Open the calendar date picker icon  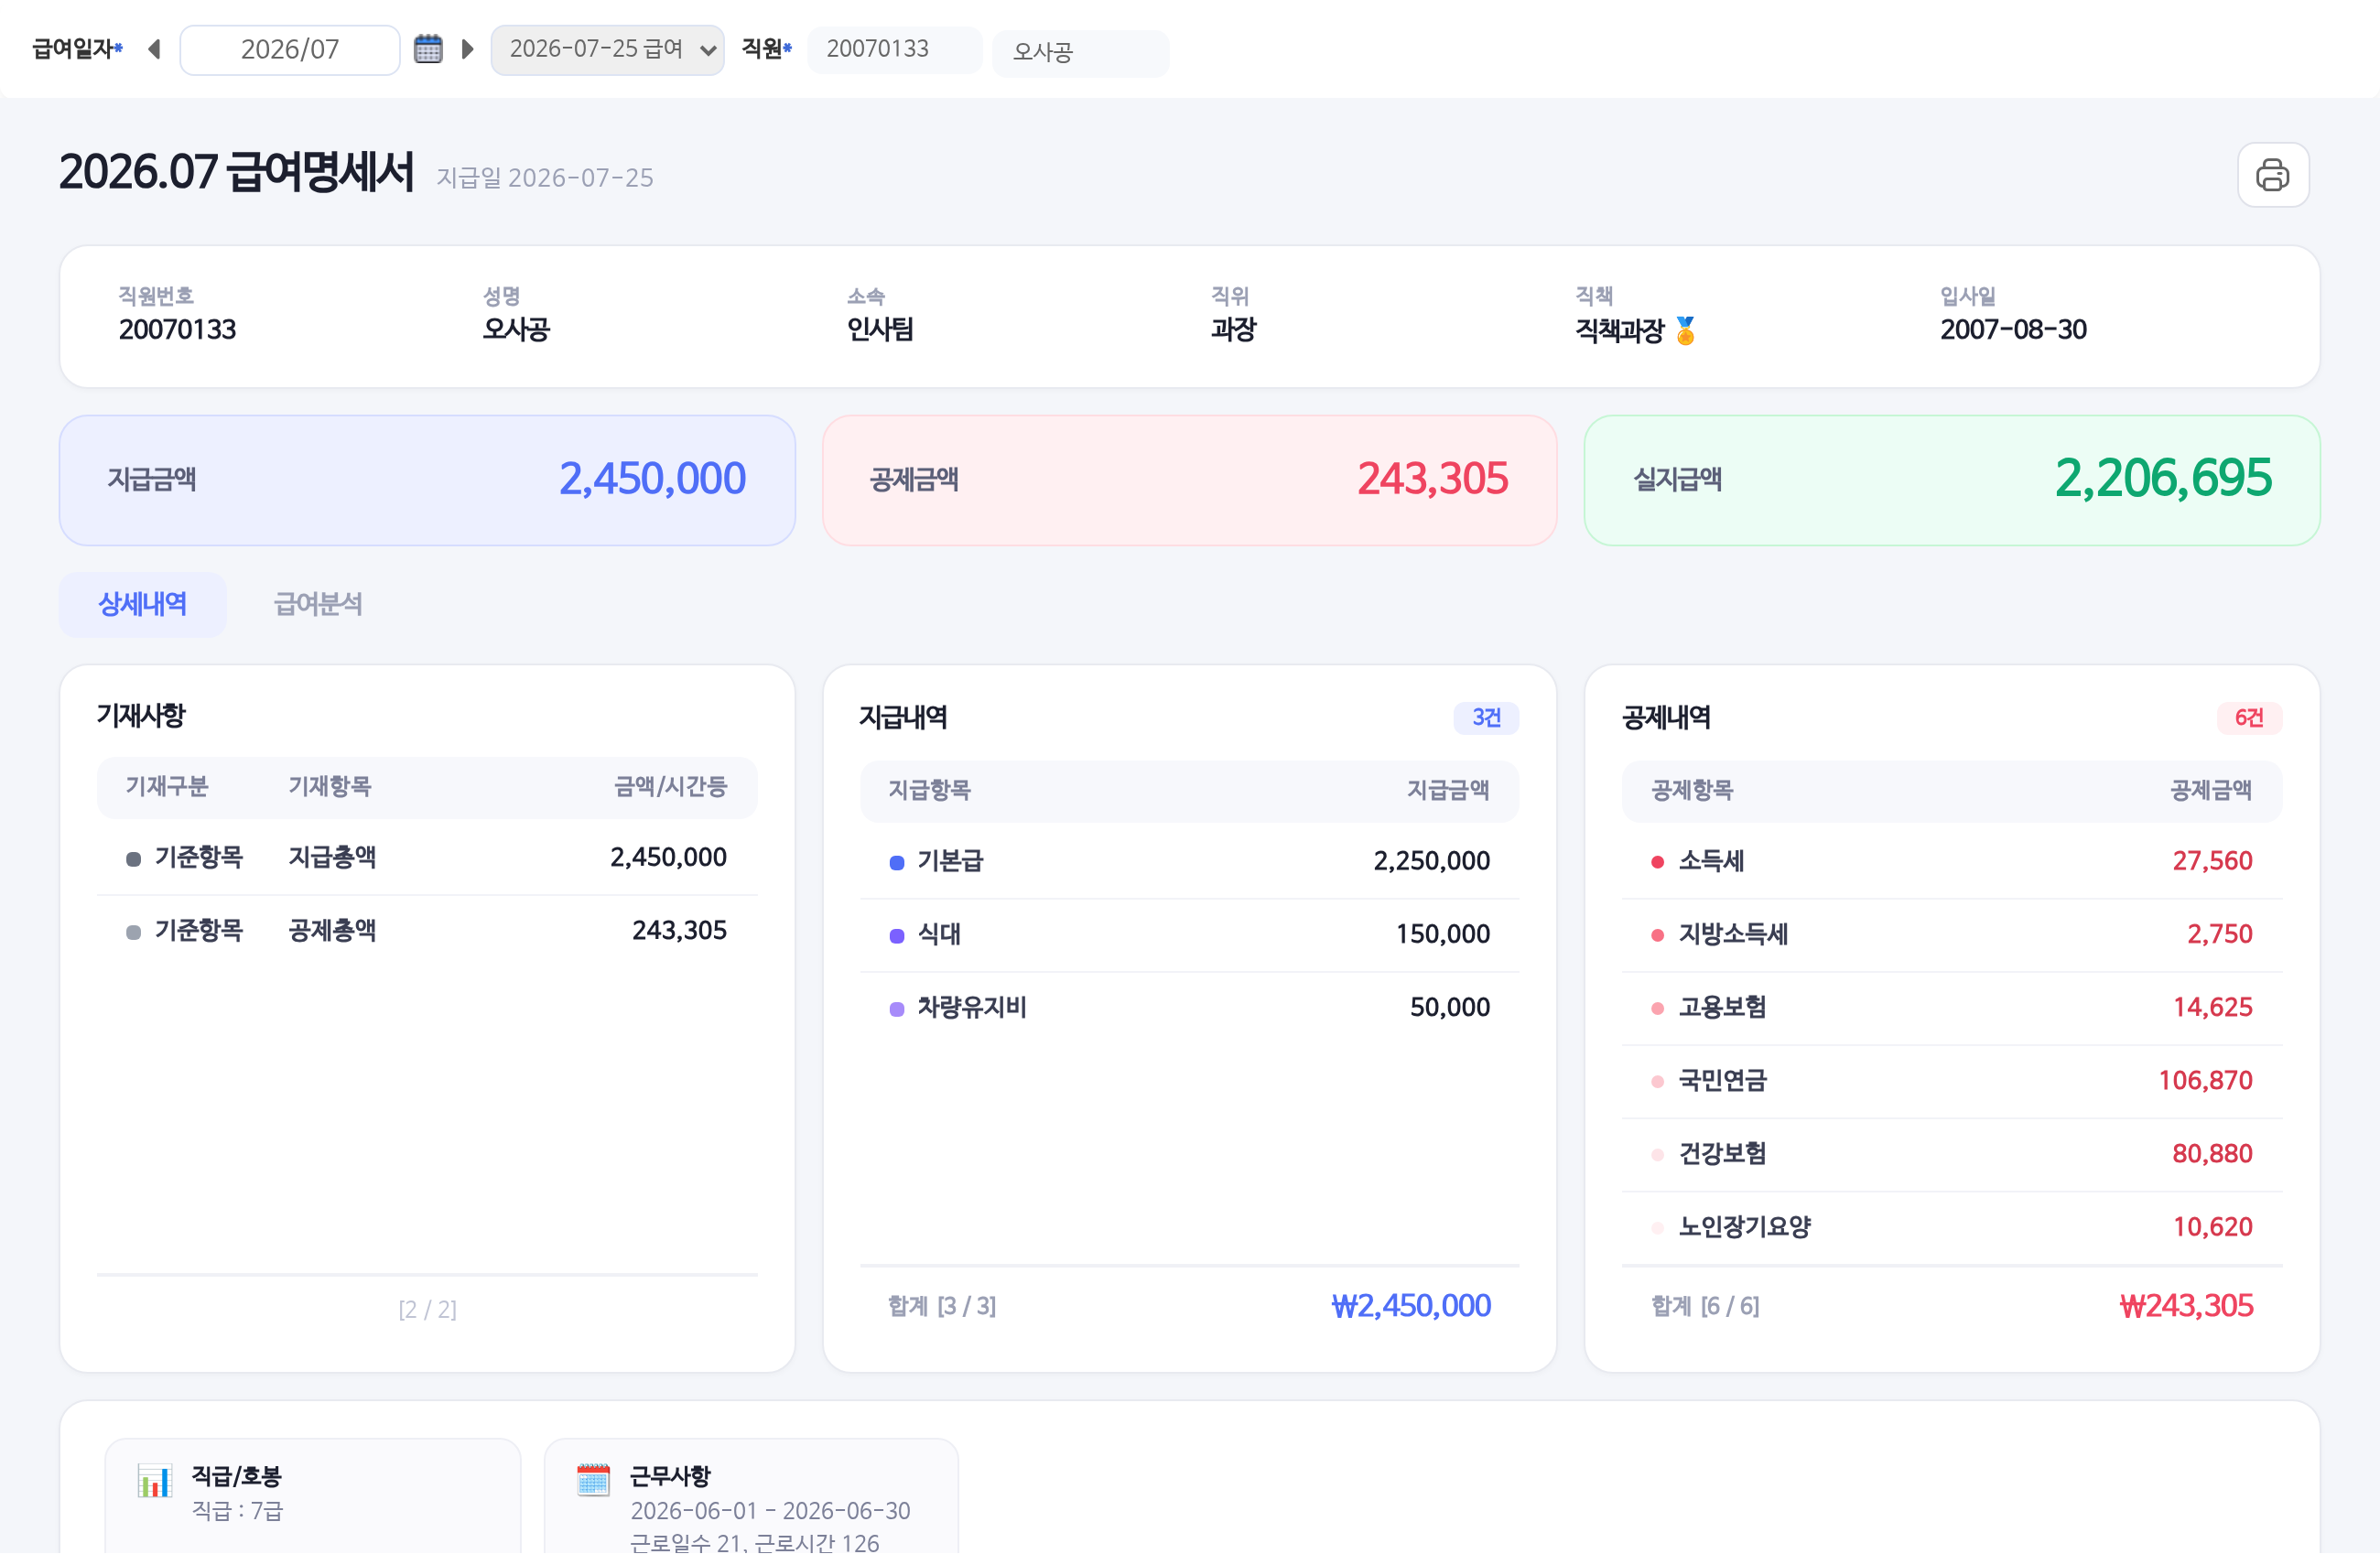coord(428,49)
